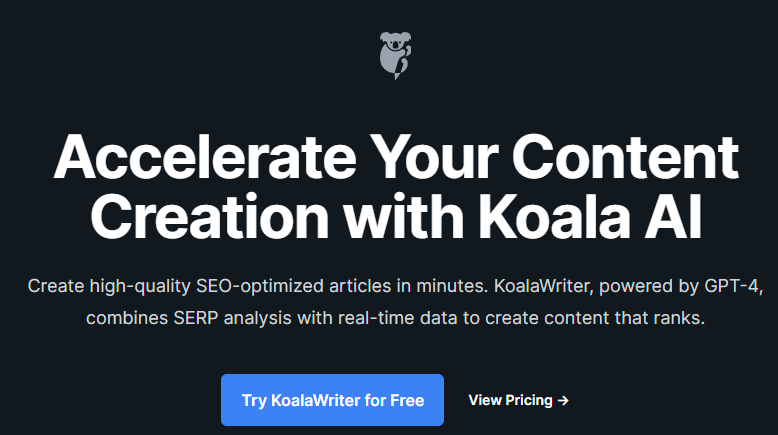Click "real-time data" in the description

(397, 318)
